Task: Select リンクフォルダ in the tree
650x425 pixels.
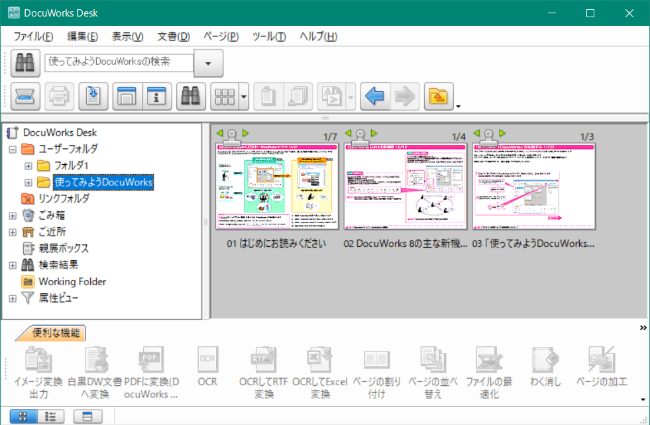Action: point(64,199)
